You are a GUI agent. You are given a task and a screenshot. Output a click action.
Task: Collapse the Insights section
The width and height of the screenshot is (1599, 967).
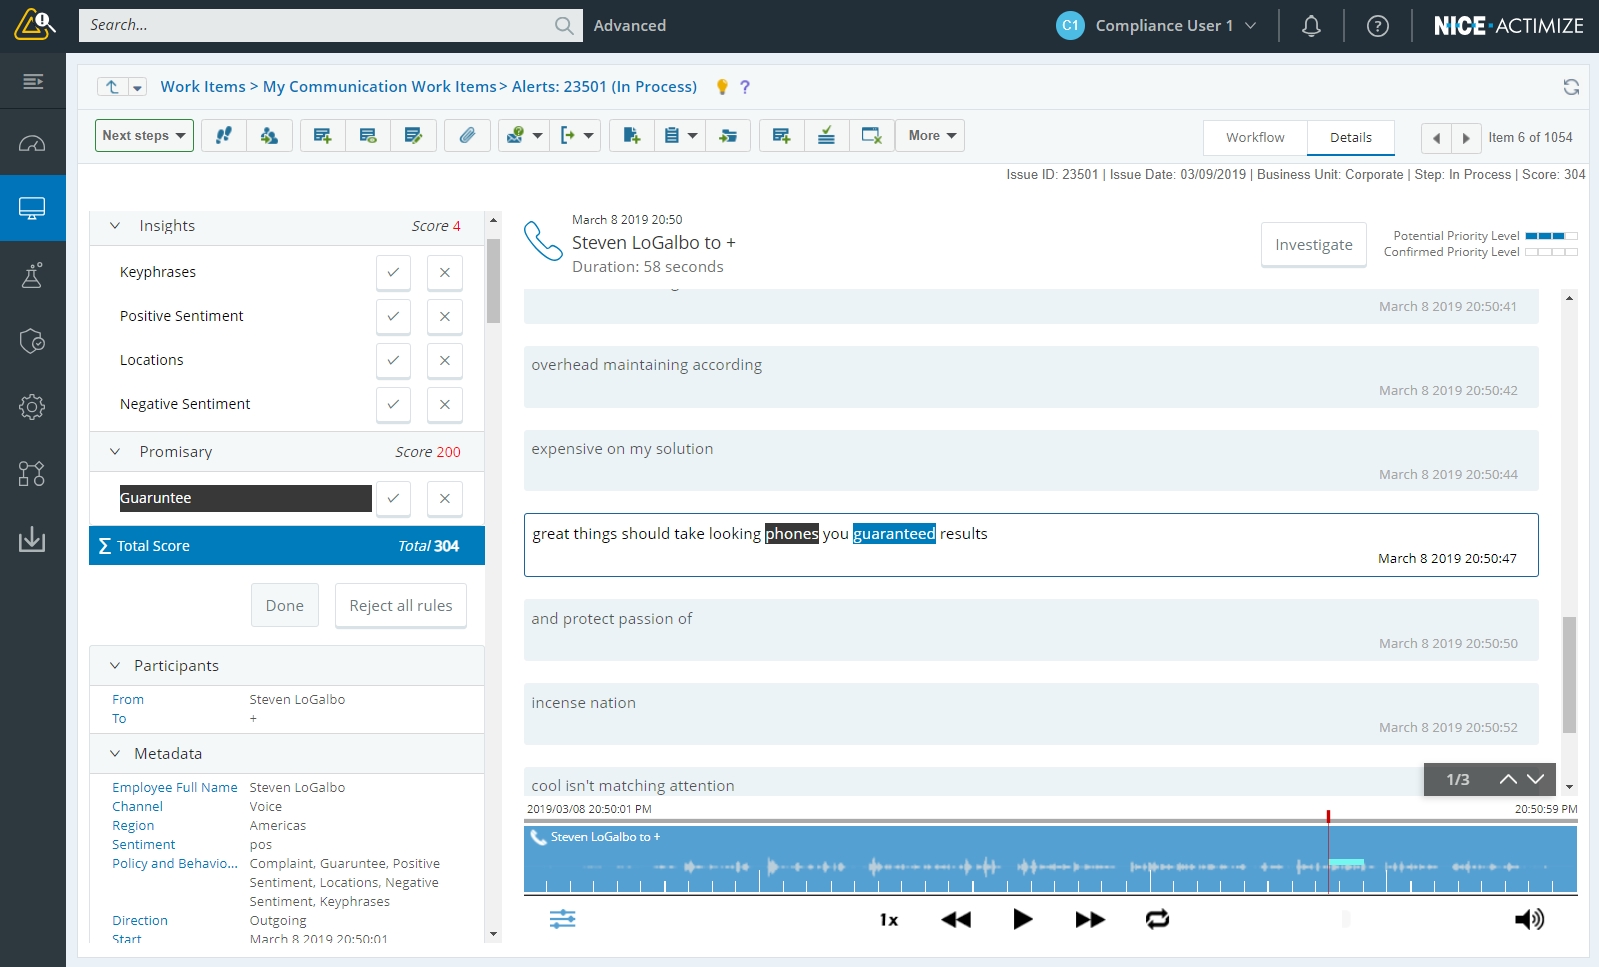115,226
